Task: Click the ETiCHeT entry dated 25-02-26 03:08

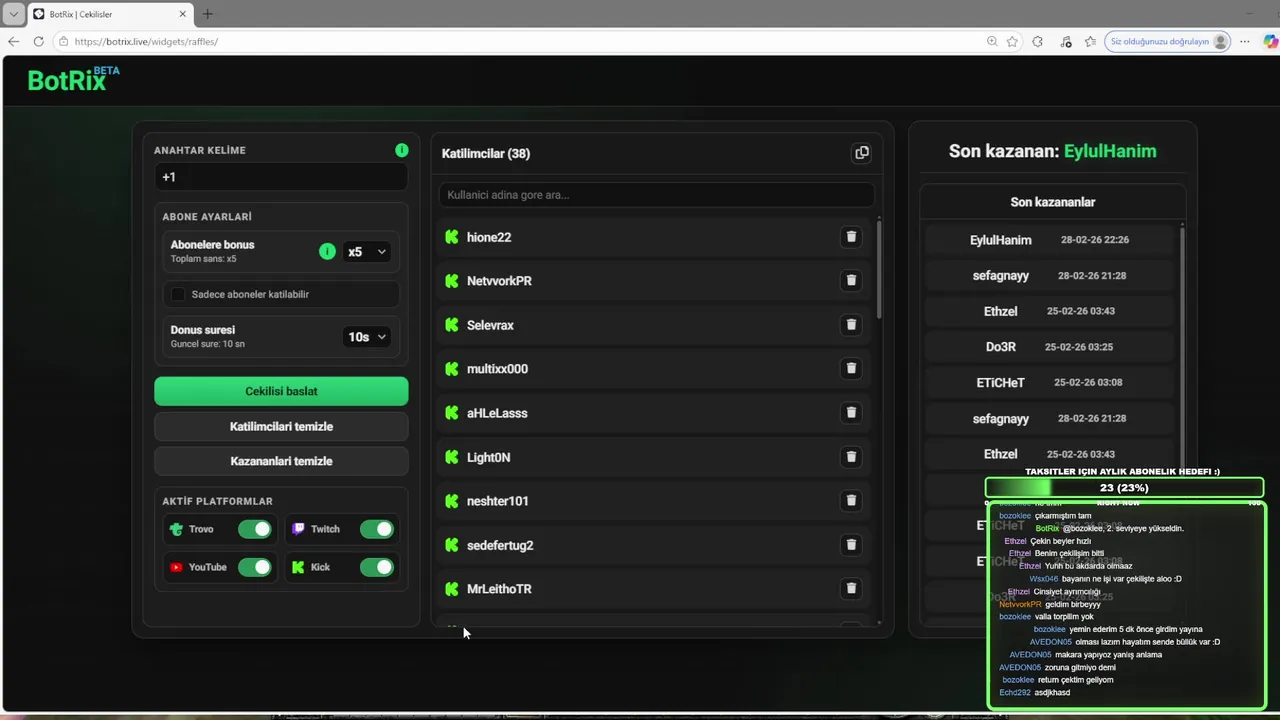Action: coord(1049,382)
